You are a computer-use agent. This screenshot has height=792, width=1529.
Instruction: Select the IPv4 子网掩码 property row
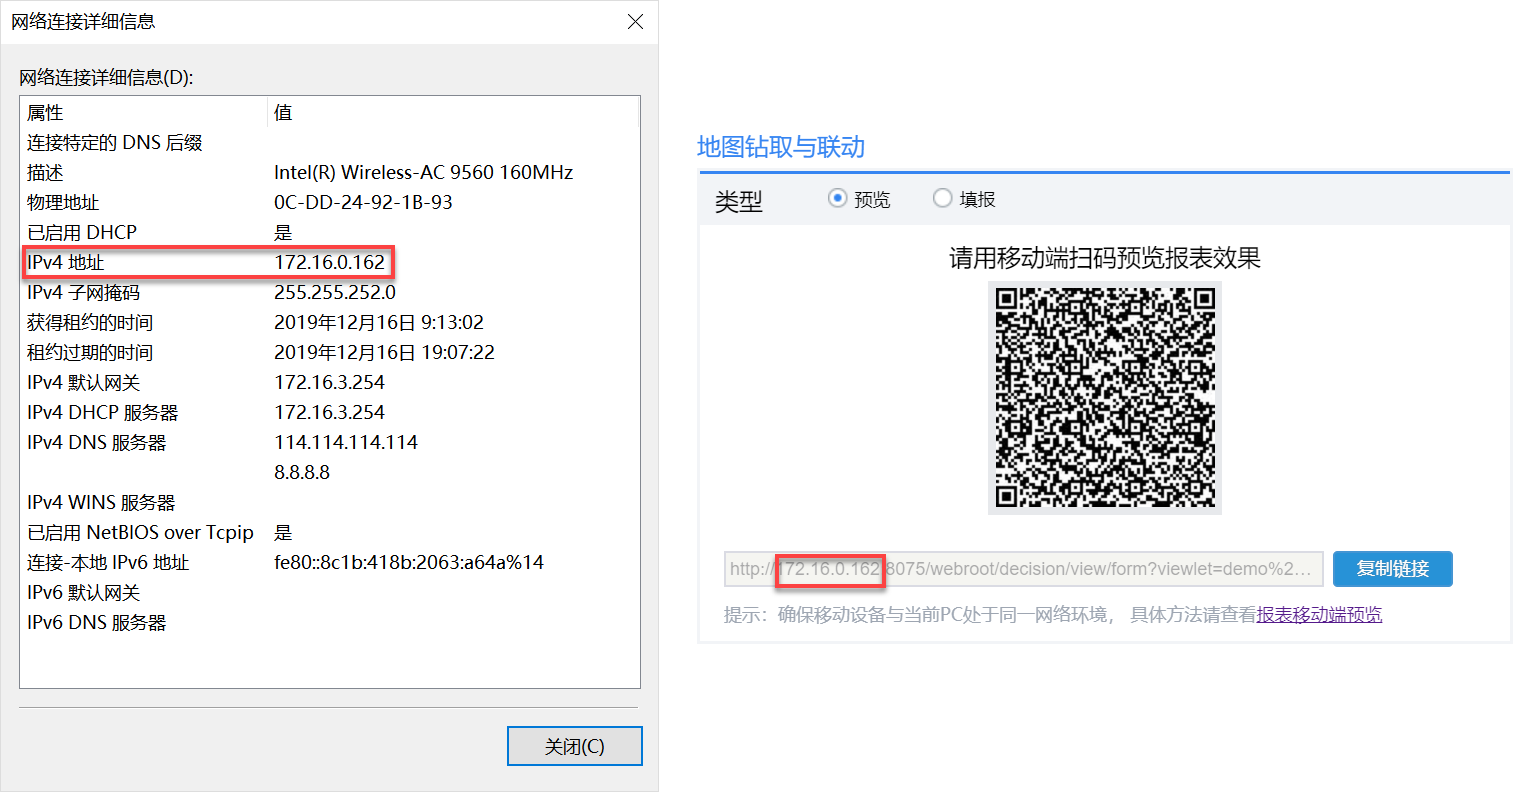tap(330, 293)
